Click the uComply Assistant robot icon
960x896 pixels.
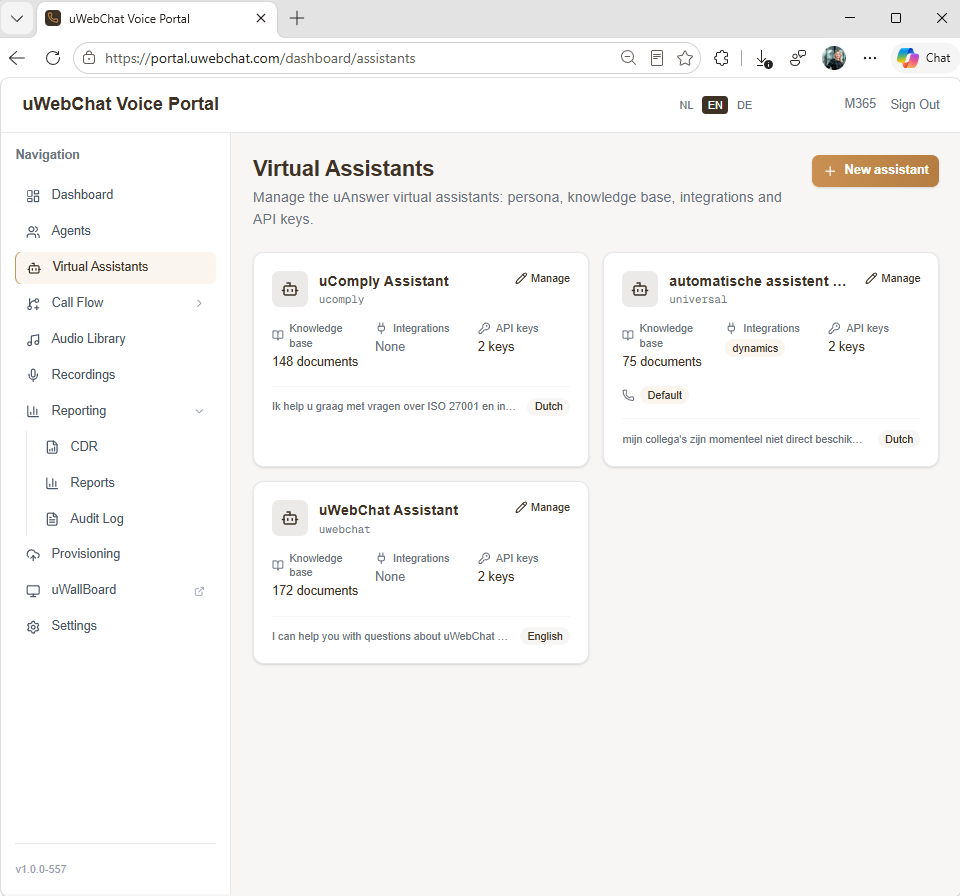[x=290, y=289]
